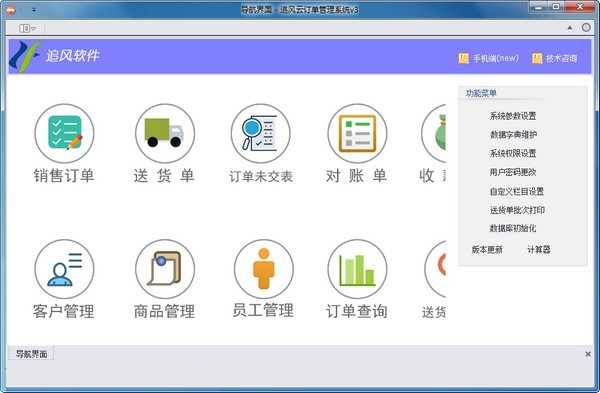Open 技术咨询 link
Screen dimensions: 600x393
click(561, 58)
